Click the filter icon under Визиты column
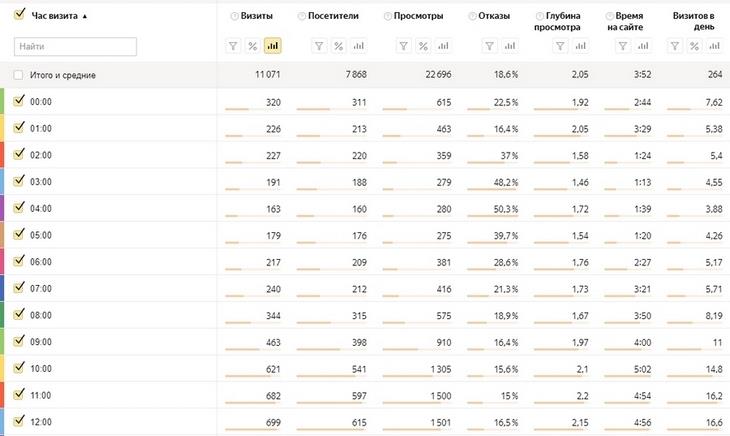Screen dimensions: 730x436 [x=233, y=46]
